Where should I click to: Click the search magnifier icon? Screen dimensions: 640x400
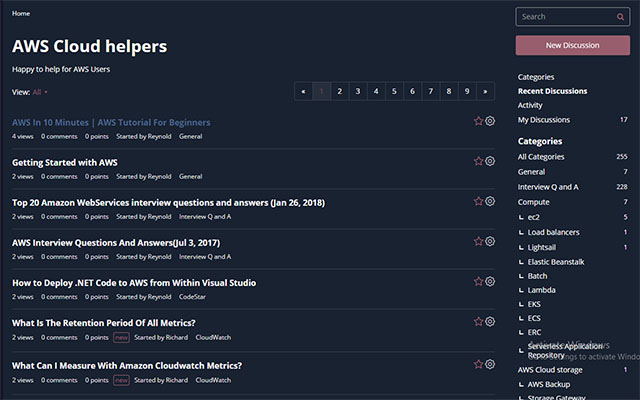[620, 17]
